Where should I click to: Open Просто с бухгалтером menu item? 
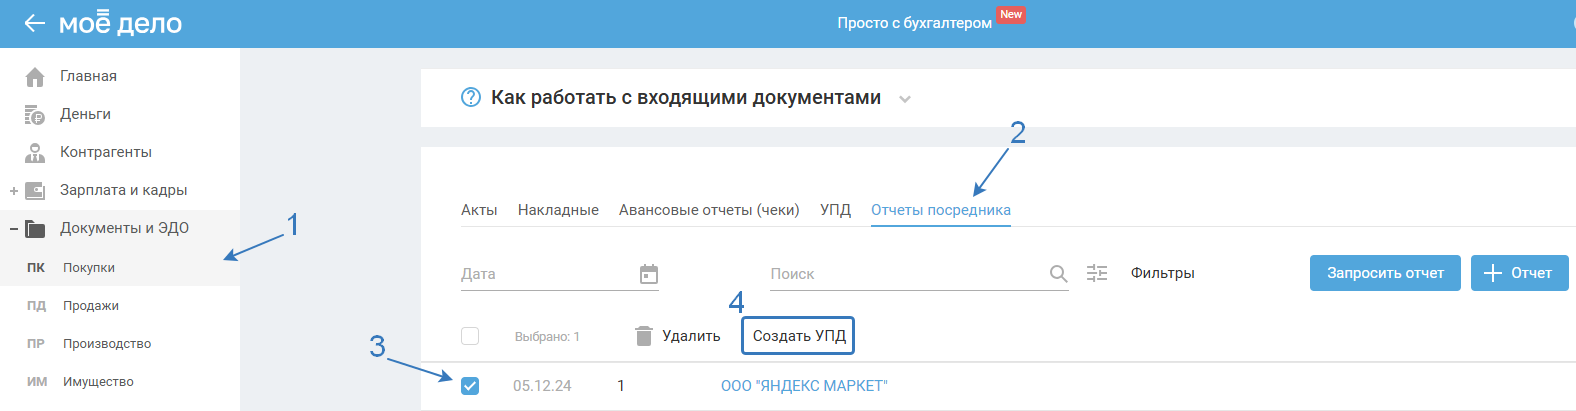(914, 23)
